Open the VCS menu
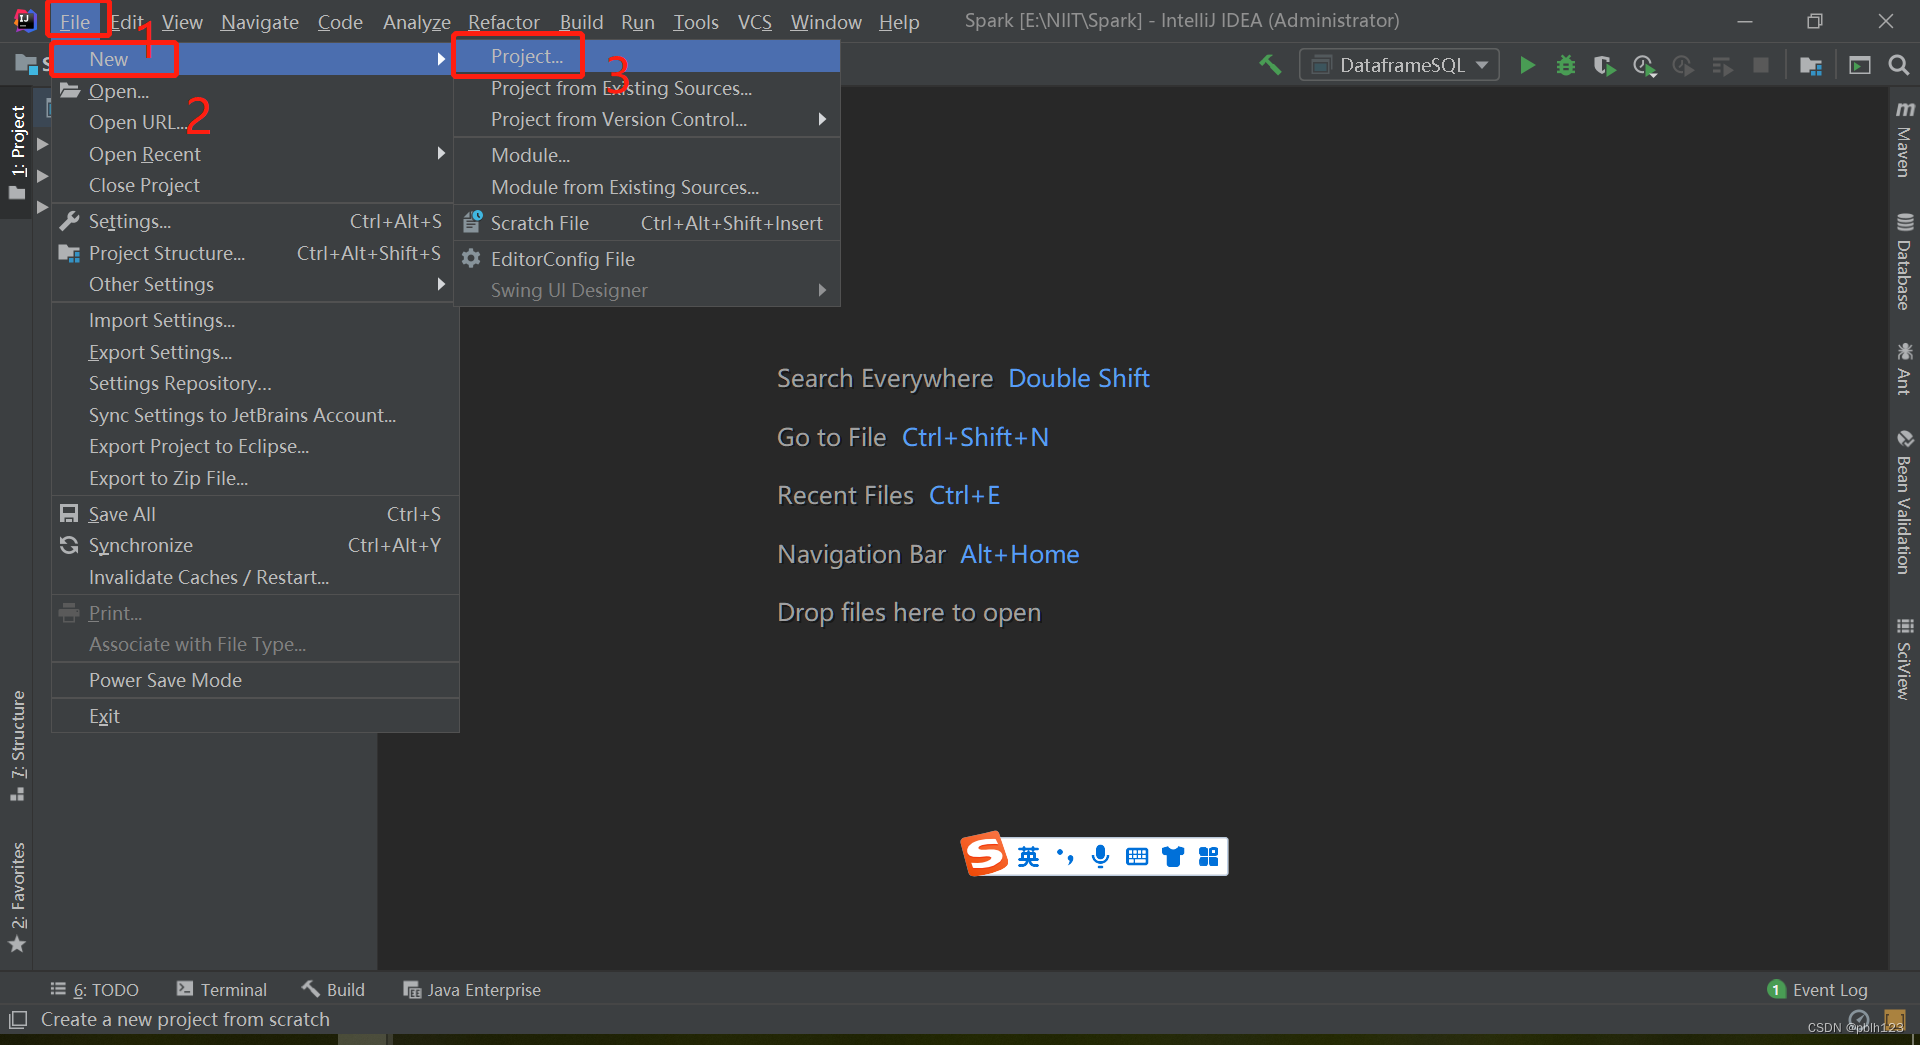This screenshot has height=1045, width=1920. pyautogui.click(x=755, y=22)
